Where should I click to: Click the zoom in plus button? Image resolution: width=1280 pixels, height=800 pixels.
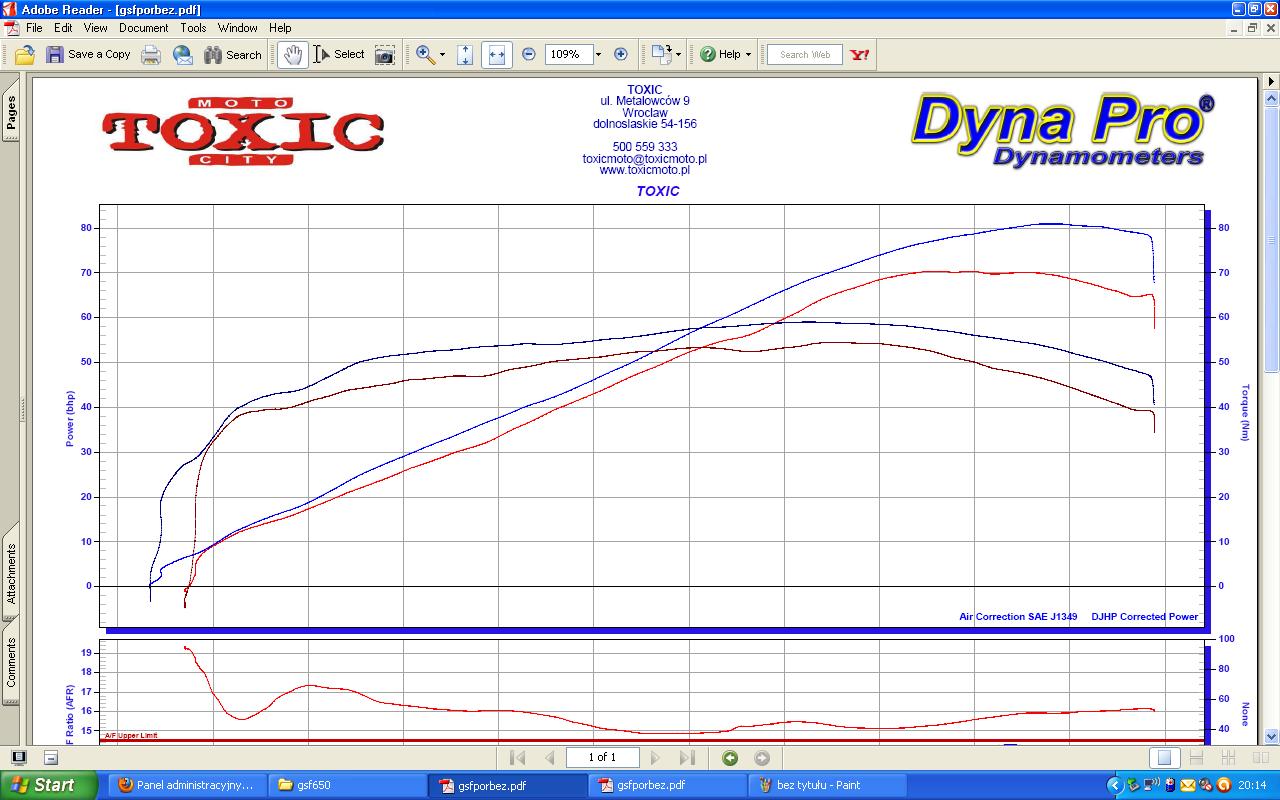click(620, 55)
